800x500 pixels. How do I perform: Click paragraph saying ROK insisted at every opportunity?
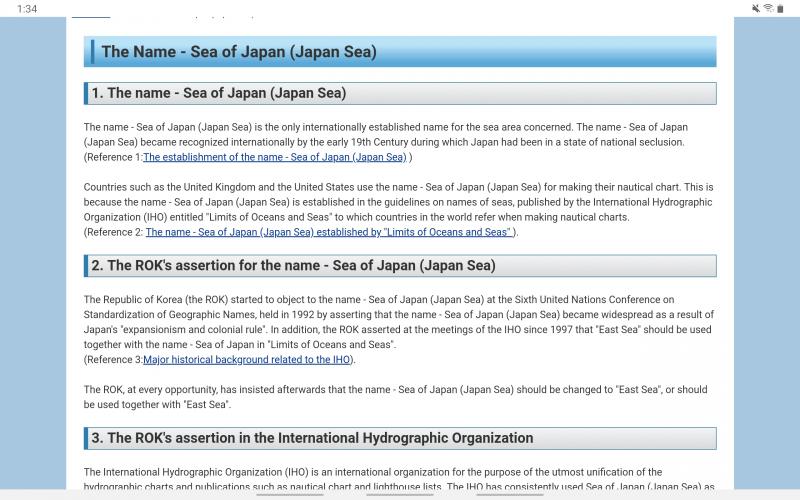point(395,397)
